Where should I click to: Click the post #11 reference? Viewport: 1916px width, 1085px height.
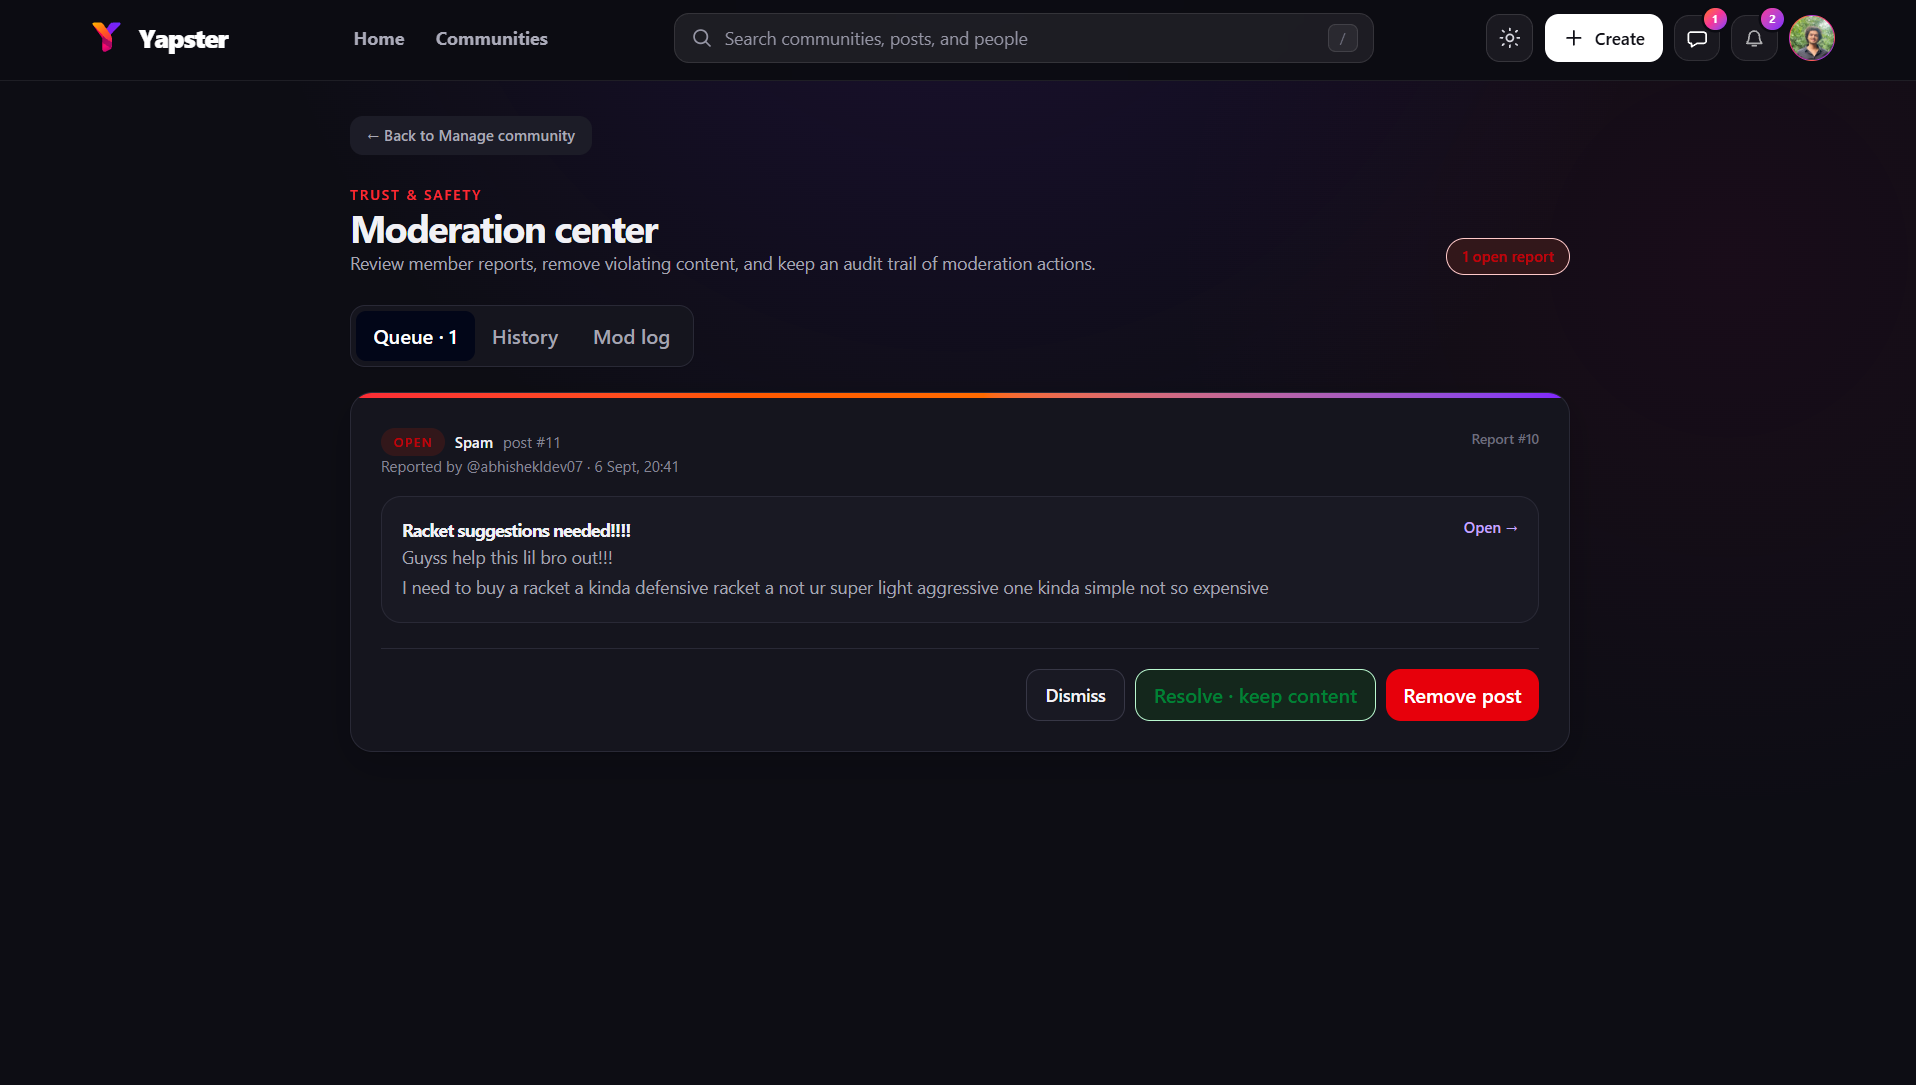[532, 443]
